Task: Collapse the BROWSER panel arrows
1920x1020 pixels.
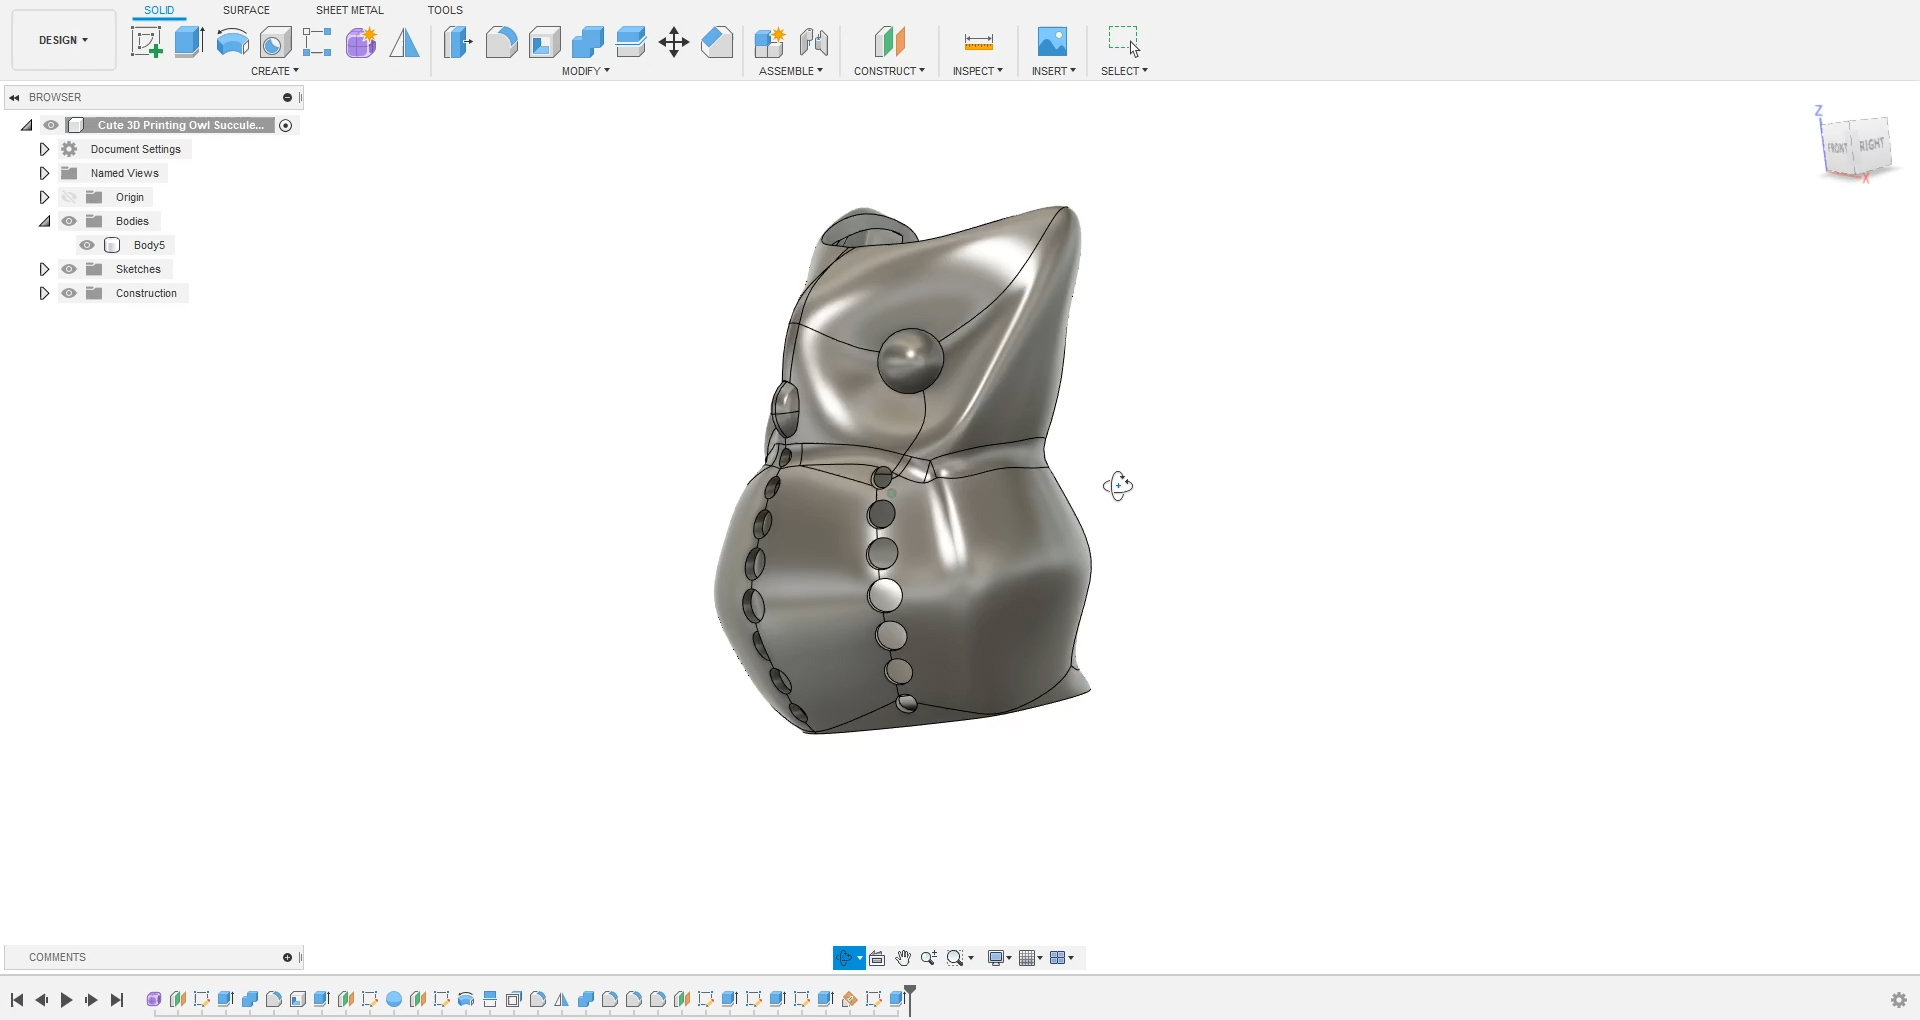Action: point(15,97)
